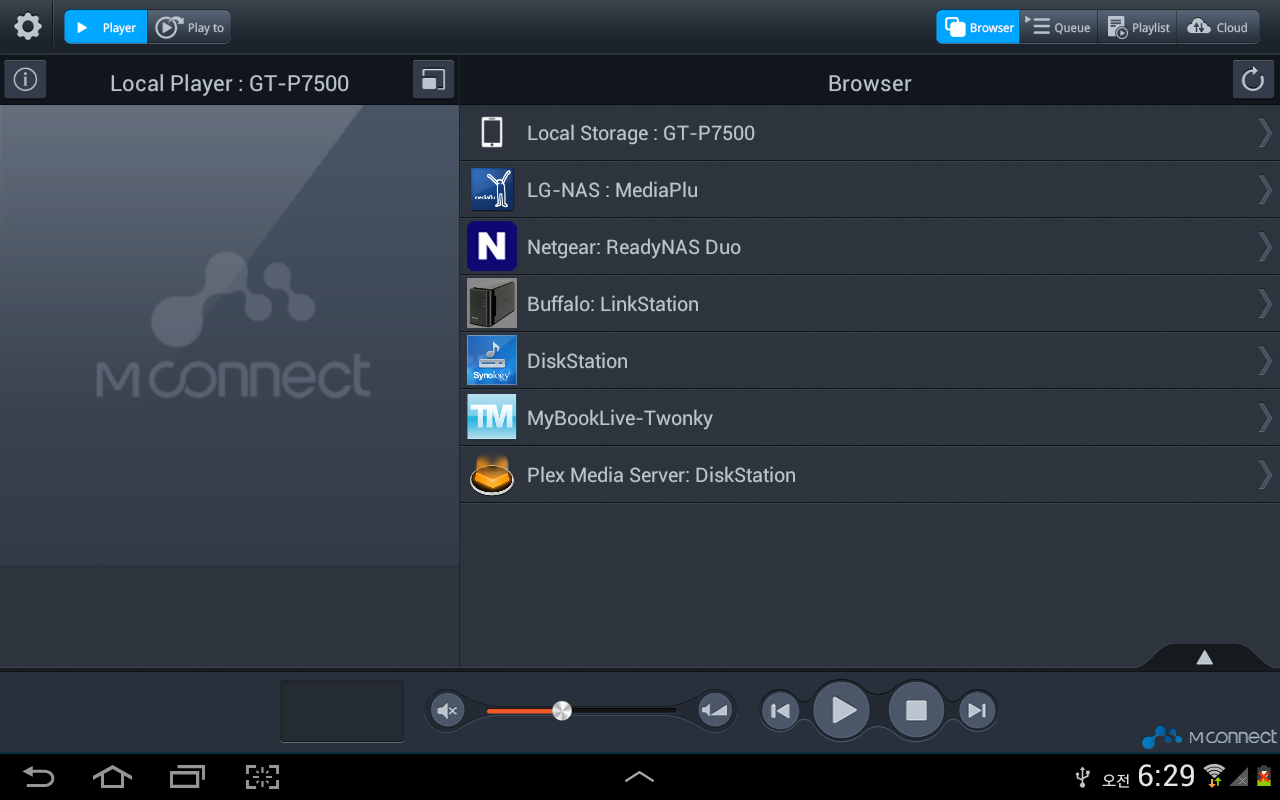Click the empty album art thumbnail
This screenshot has width=1280, height=800.
pos(342,711)
